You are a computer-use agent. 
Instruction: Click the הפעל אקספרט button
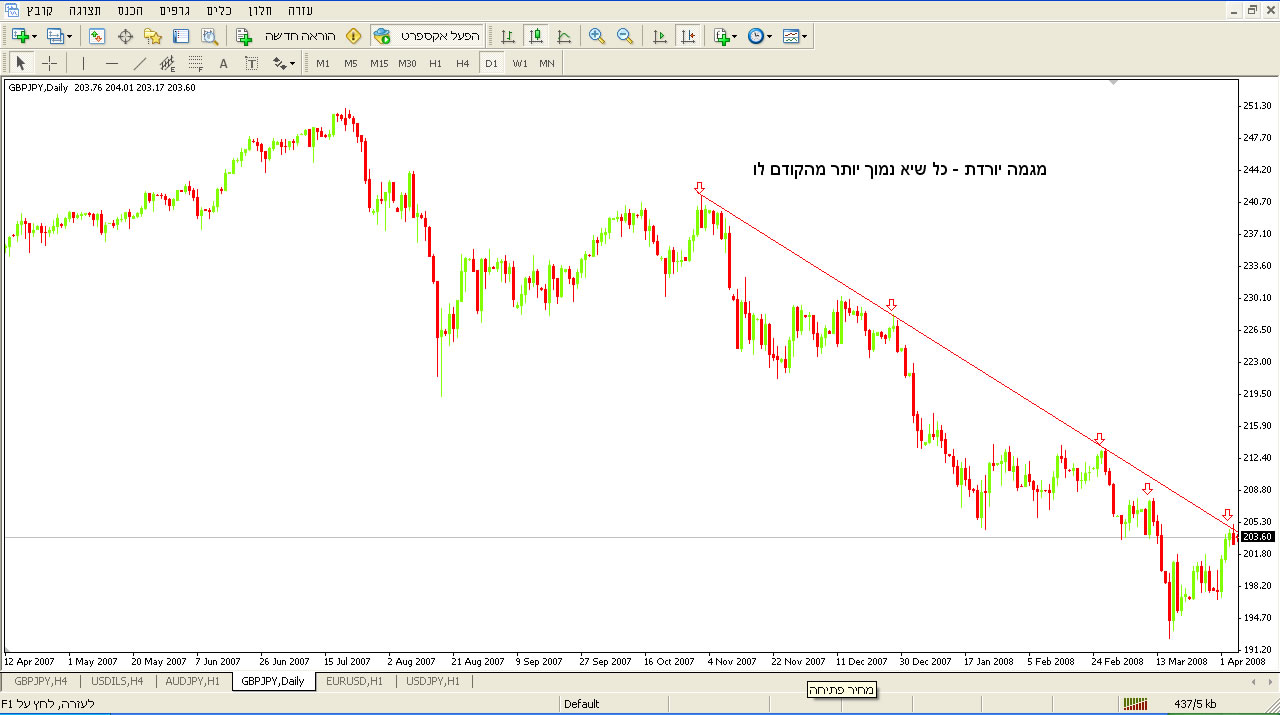tap(428, 36)
